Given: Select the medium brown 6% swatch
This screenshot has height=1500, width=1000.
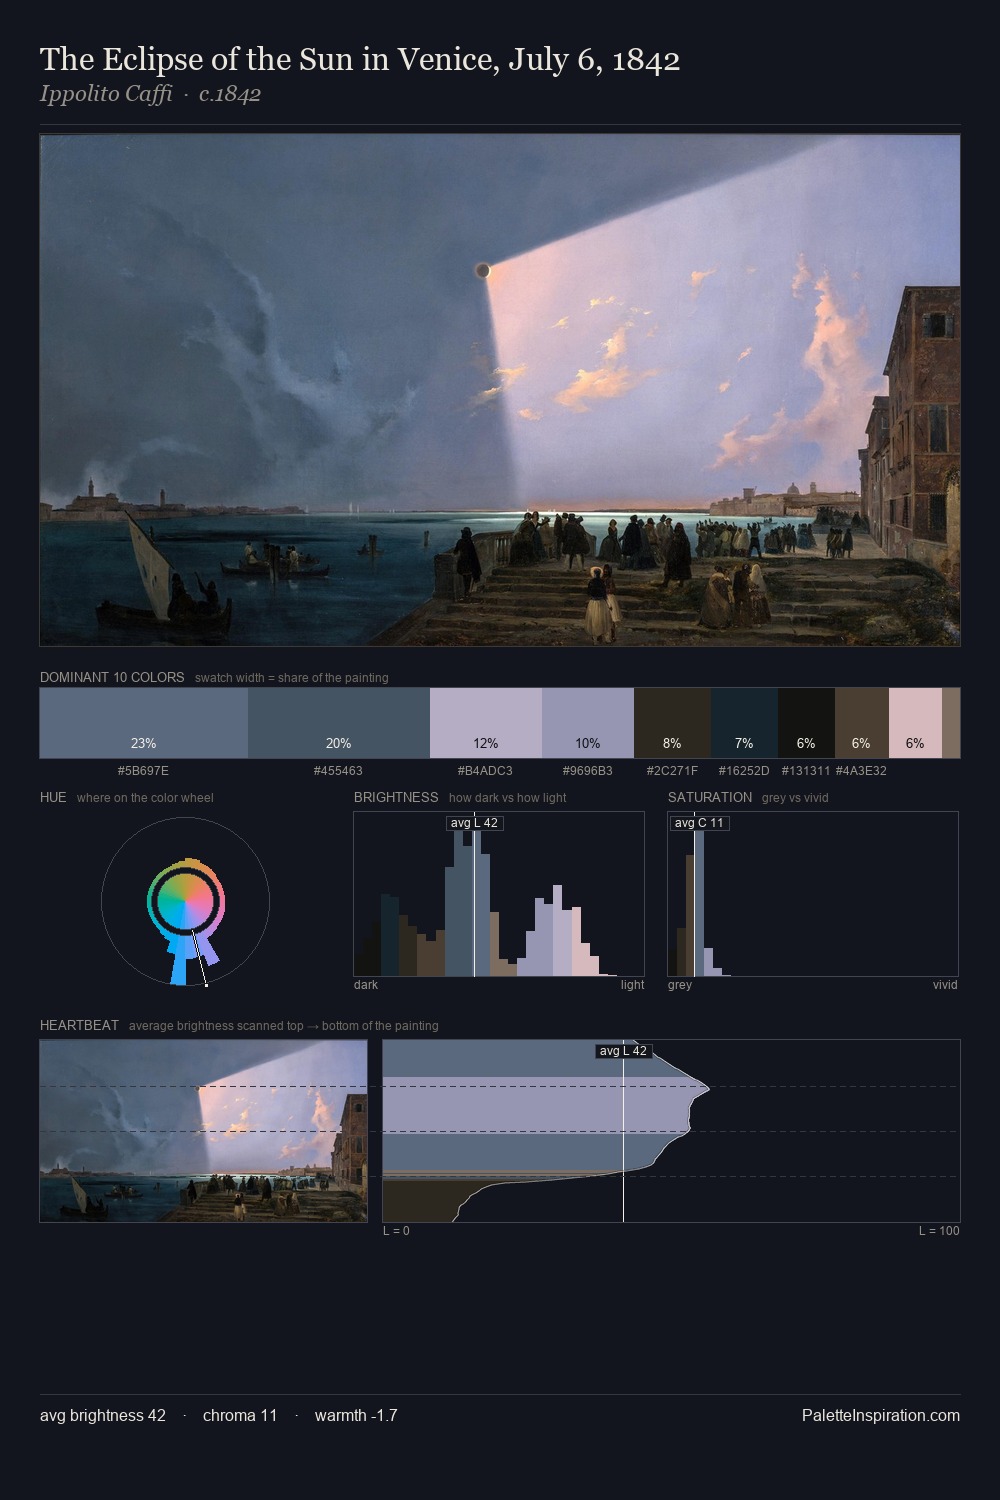Looking at the screenshot, I should pos(862,723).
